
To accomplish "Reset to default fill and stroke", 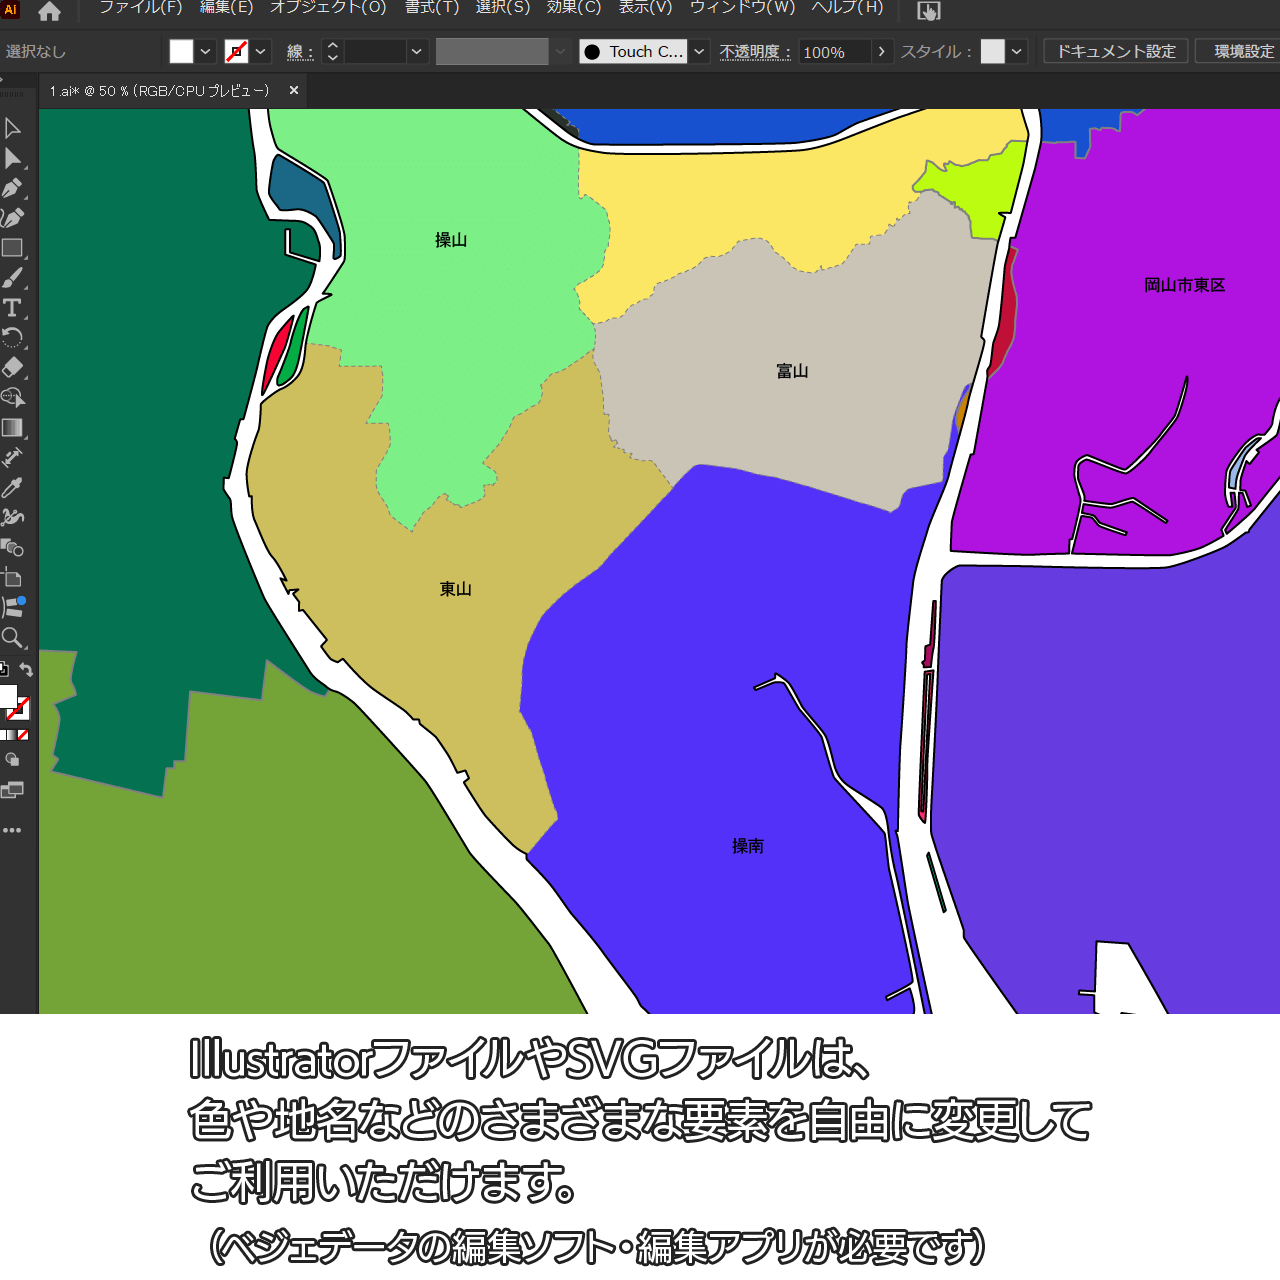I will point(3,670).
